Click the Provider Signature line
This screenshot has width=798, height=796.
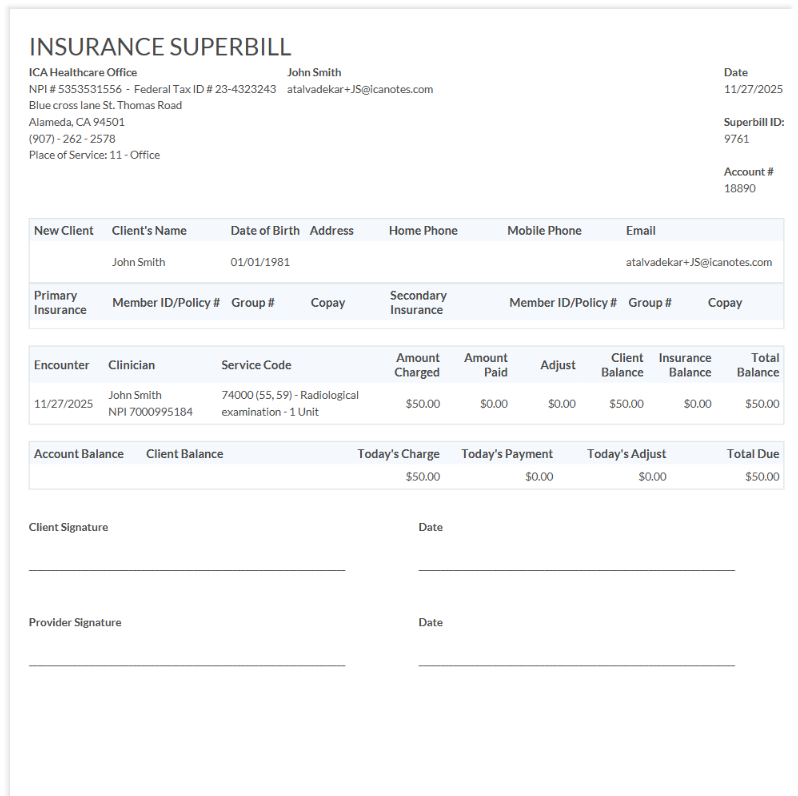pyautogui.click(x=187, y=663)
